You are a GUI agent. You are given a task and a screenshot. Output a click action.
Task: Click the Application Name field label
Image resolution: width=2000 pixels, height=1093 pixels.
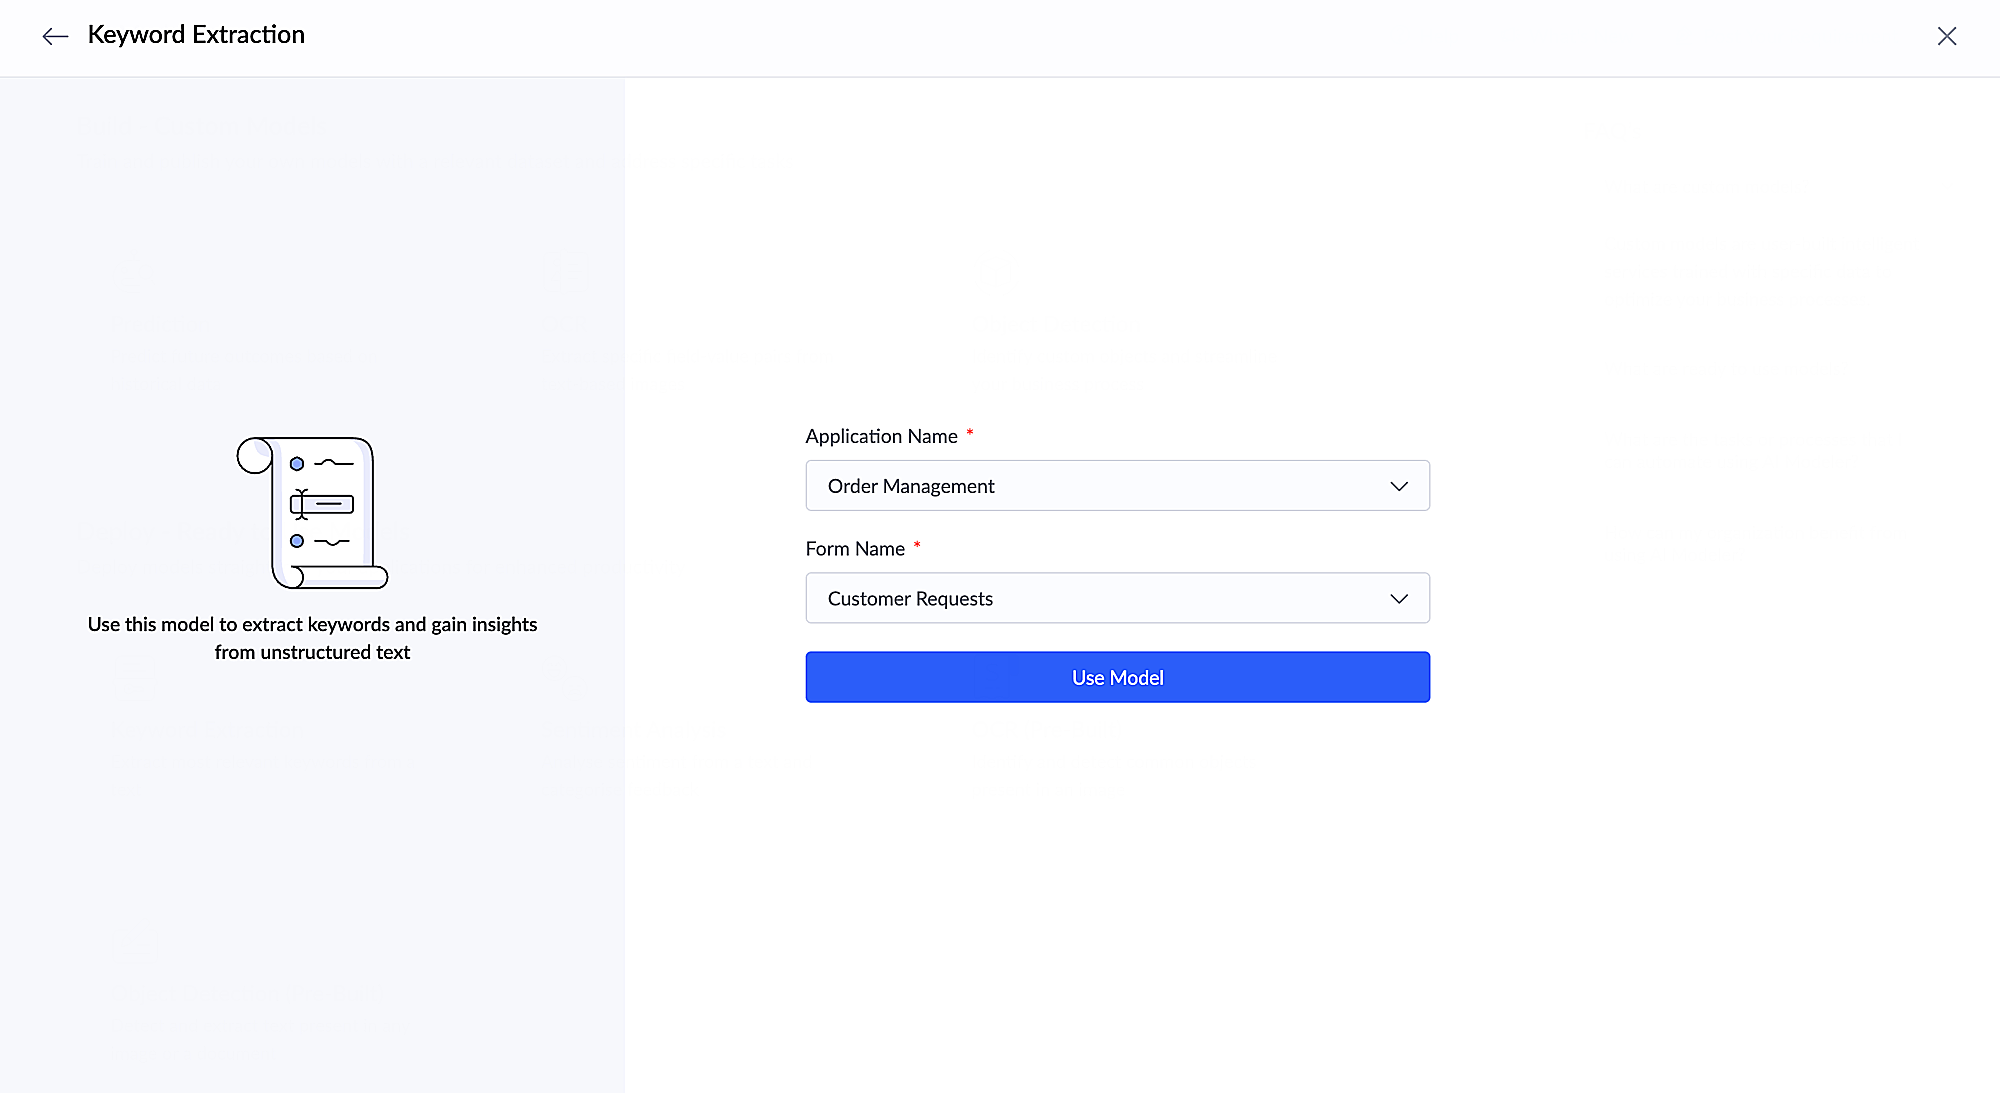point(881,436)
